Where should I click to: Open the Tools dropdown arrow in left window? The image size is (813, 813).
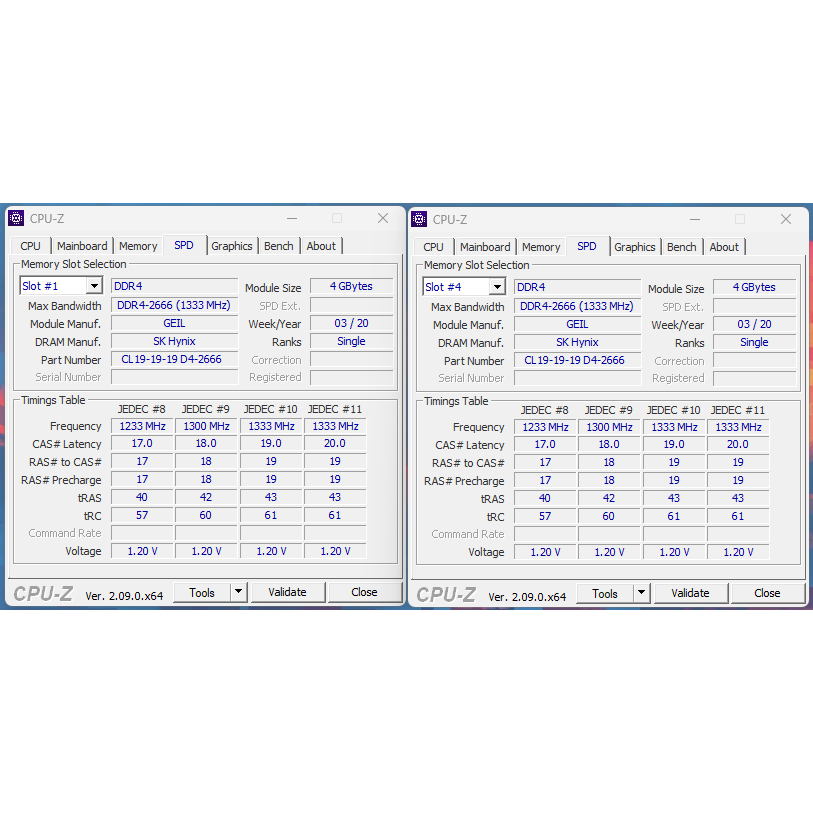[x=238, y=592]
